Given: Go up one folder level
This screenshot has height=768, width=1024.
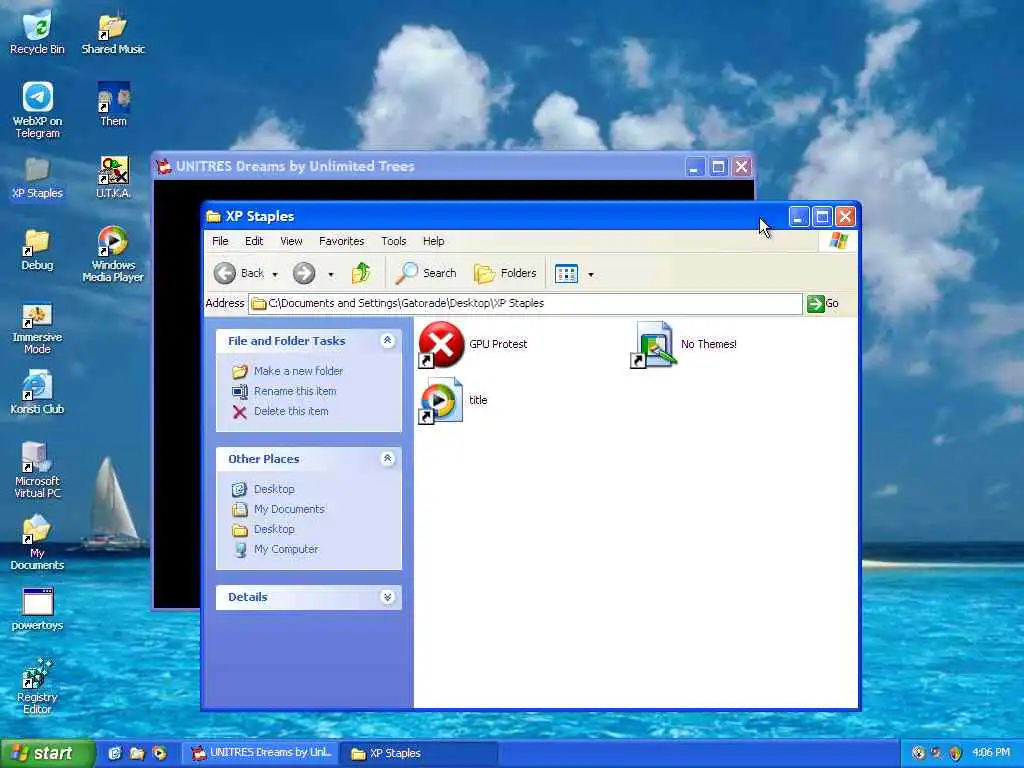Looking at the screenshot, I should click(x=361, y=273).
